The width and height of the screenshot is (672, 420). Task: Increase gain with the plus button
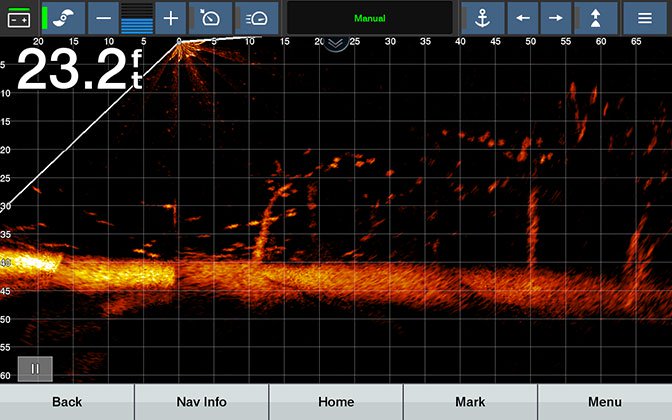(171, 18)
